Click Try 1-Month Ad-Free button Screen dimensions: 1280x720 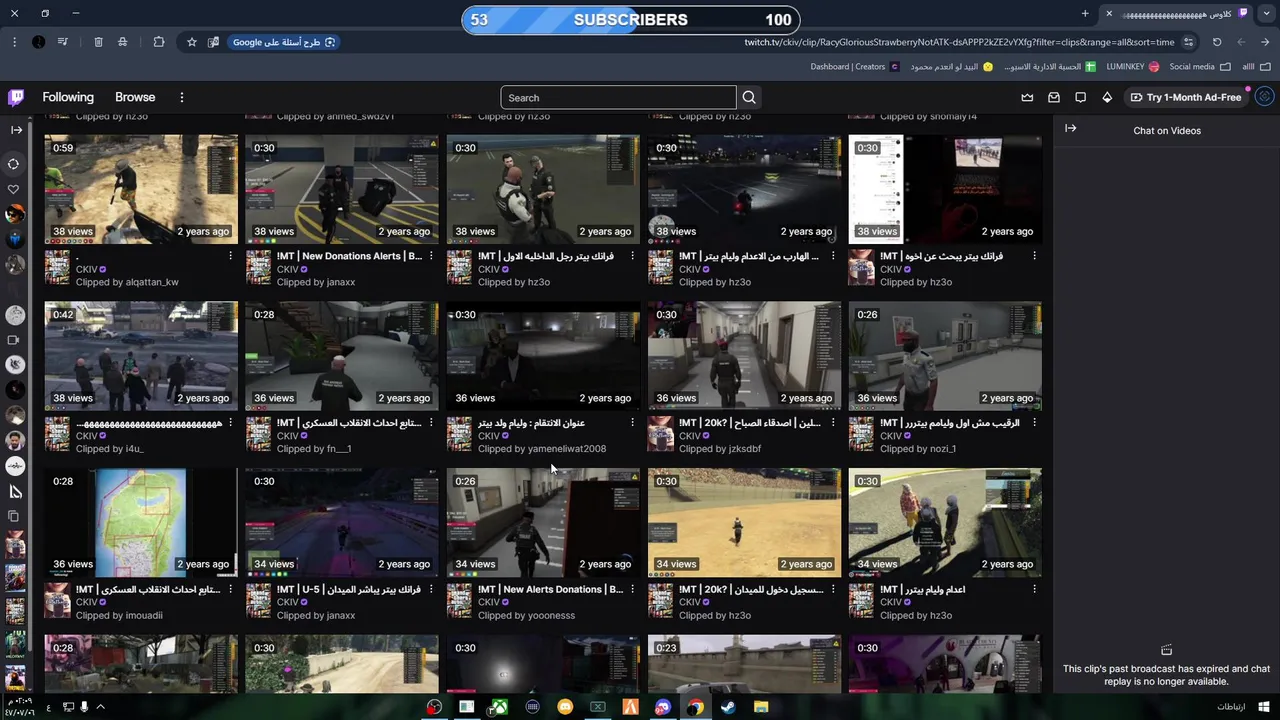1186,97
